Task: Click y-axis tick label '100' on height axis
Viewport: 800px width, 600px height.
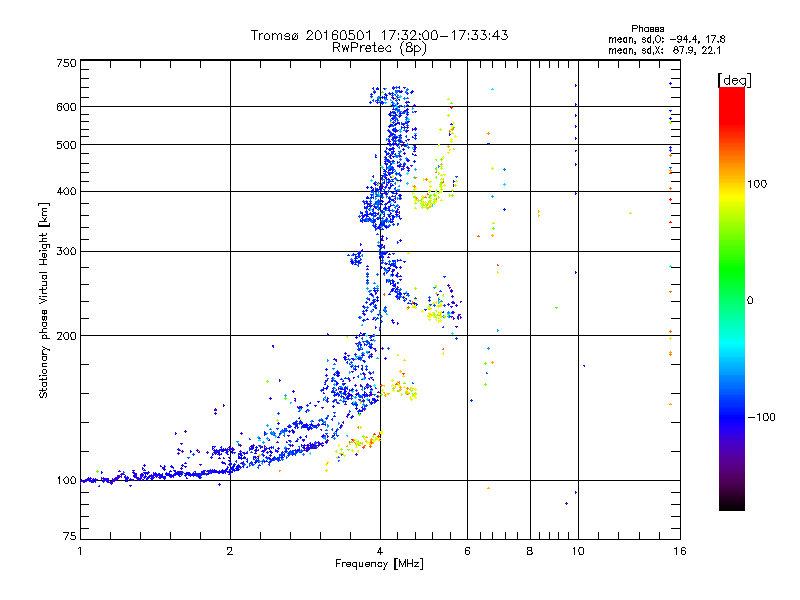Action: pos(67,481)
